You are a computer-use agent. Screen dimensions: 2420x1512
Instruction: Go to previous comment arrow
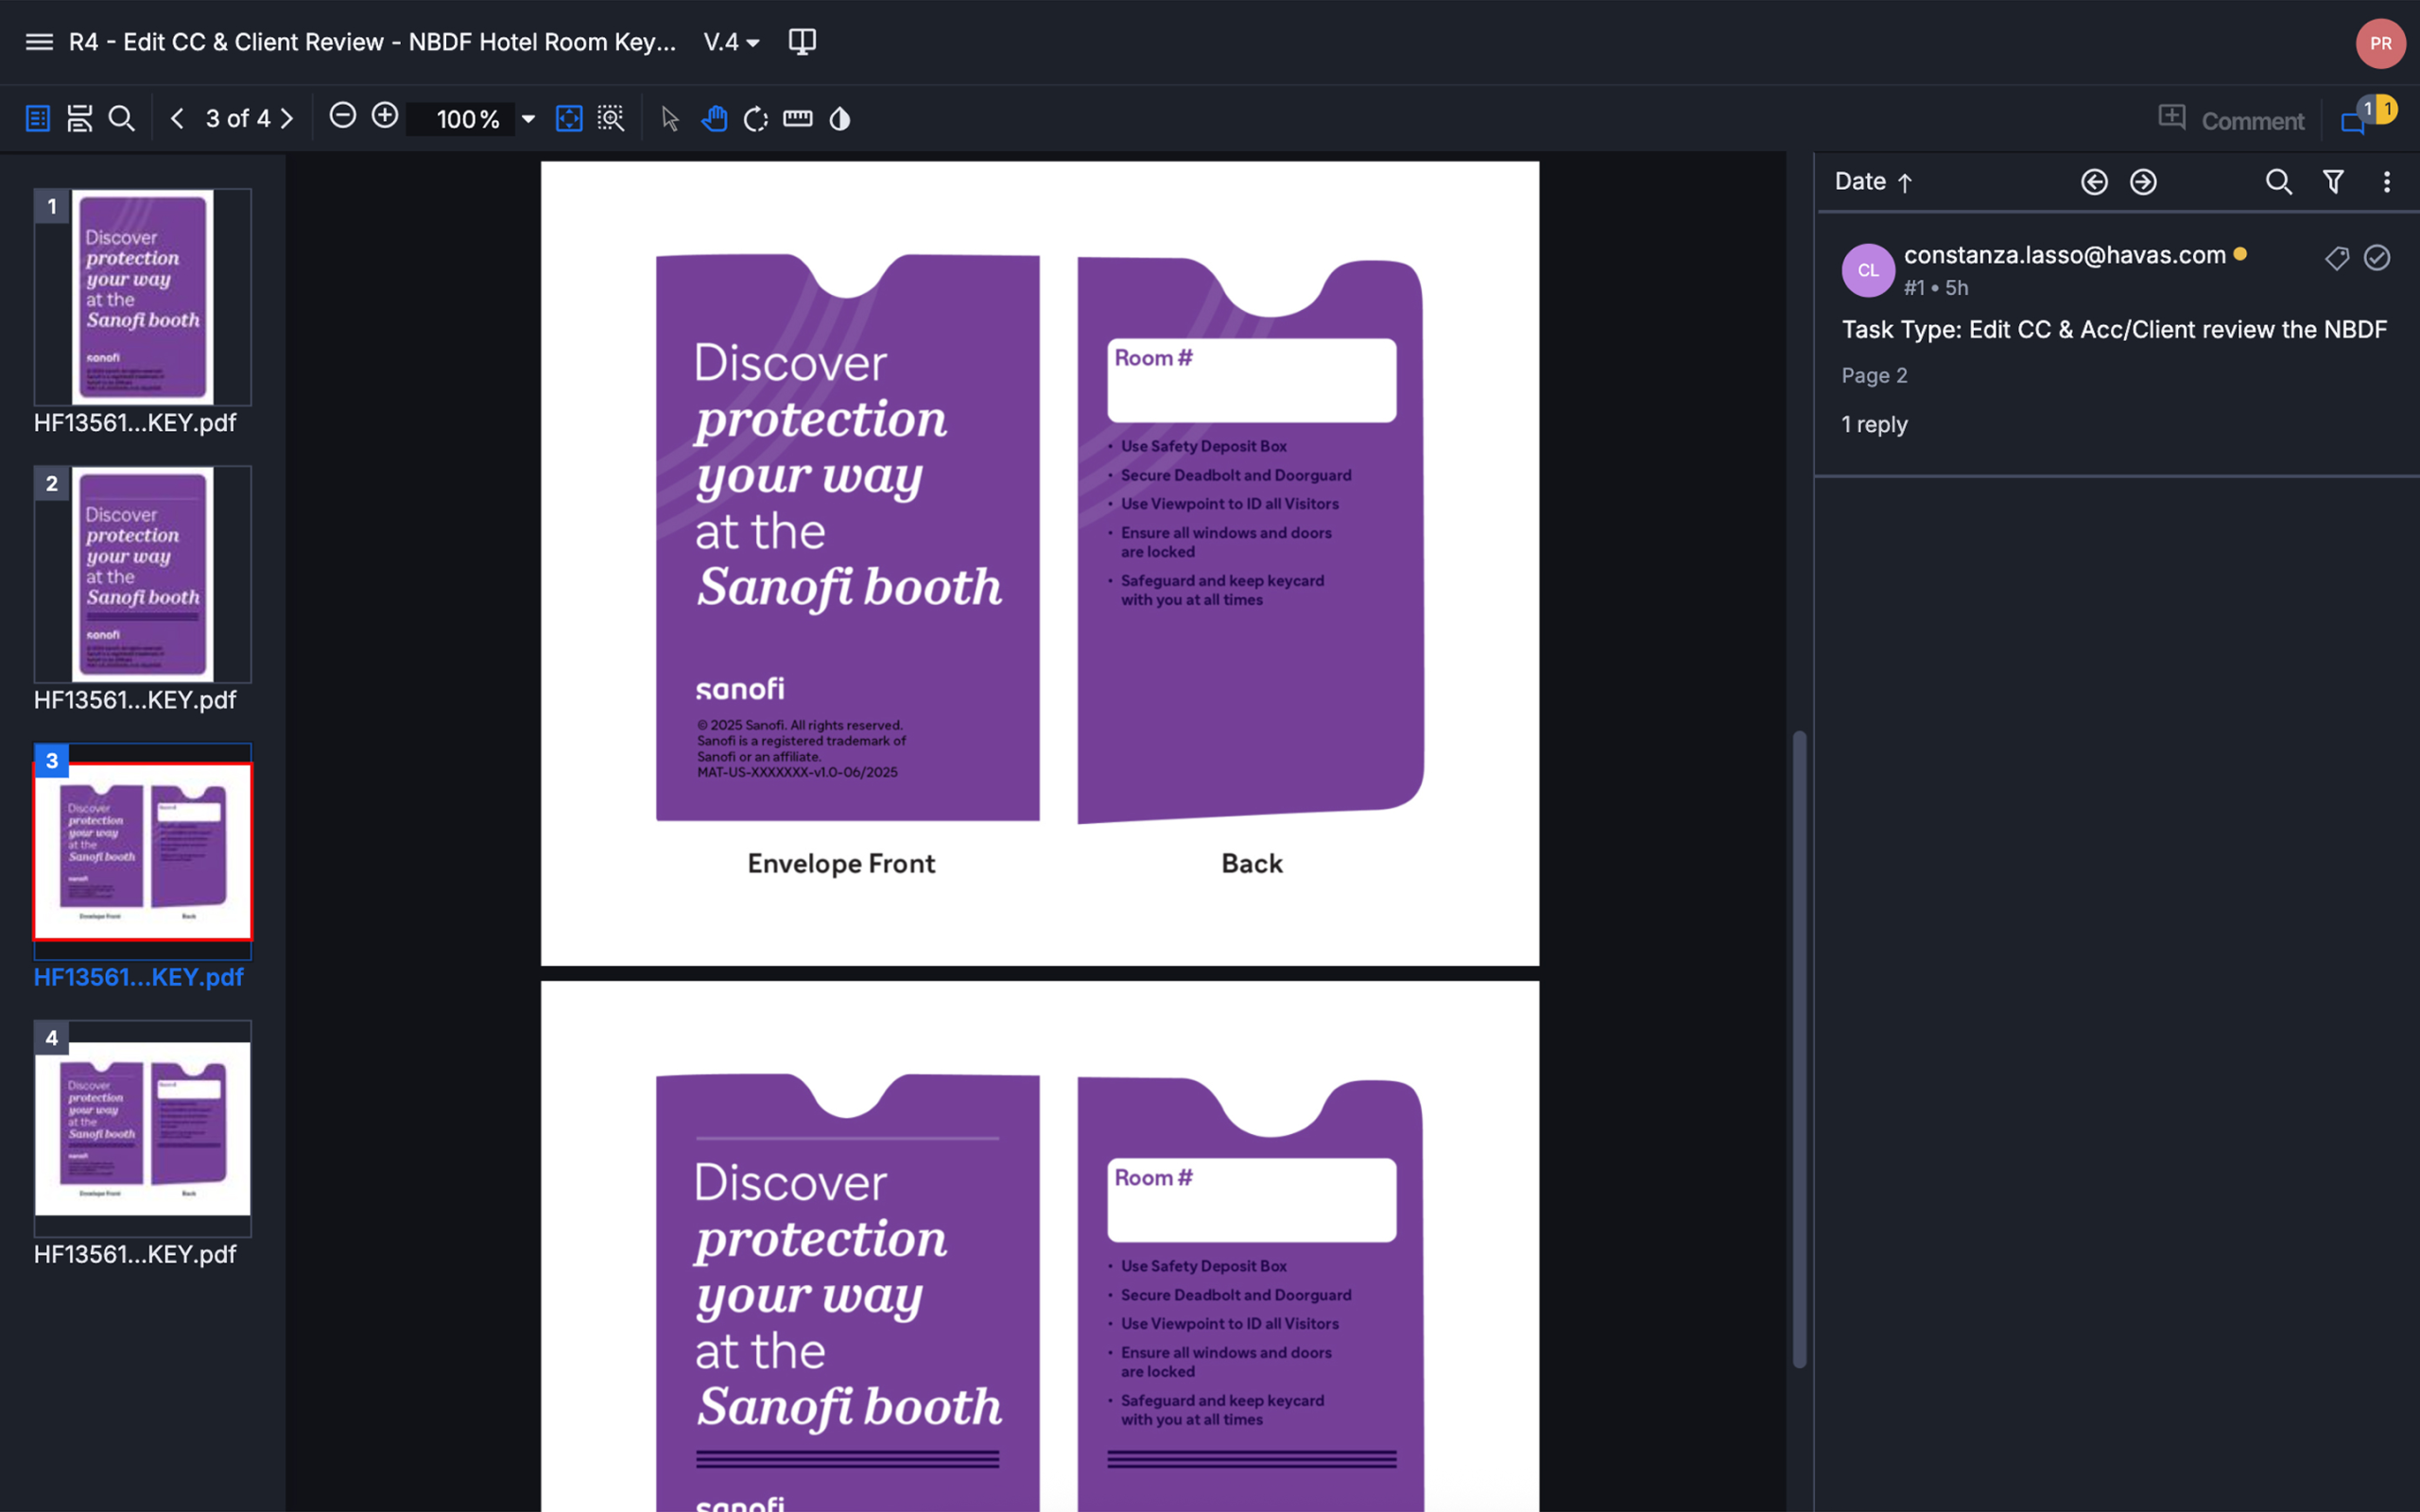(x=2094, y=182)
